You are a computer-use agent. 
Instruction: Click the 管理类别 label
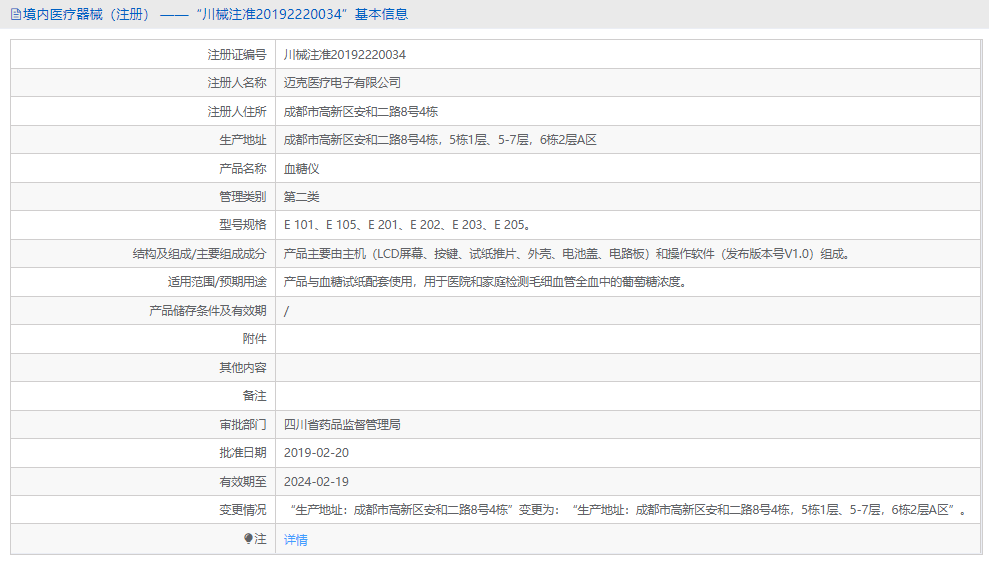click(x=243, y=197)
